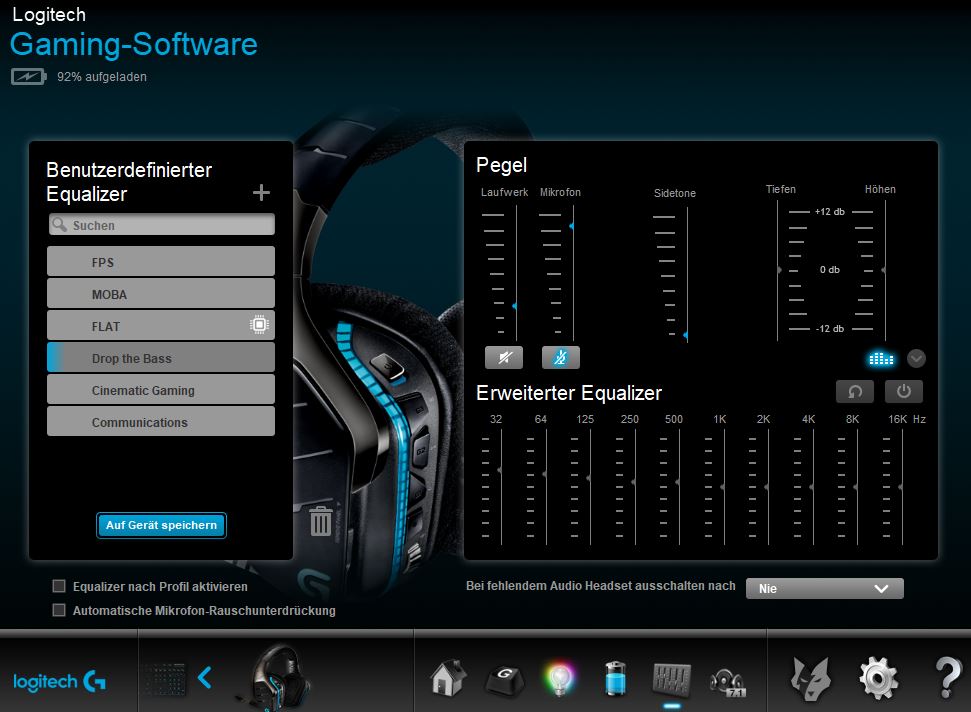This screenshot has width=971, height=712.
Task: Click the battery charging icon at top
Action: (28, 76)
